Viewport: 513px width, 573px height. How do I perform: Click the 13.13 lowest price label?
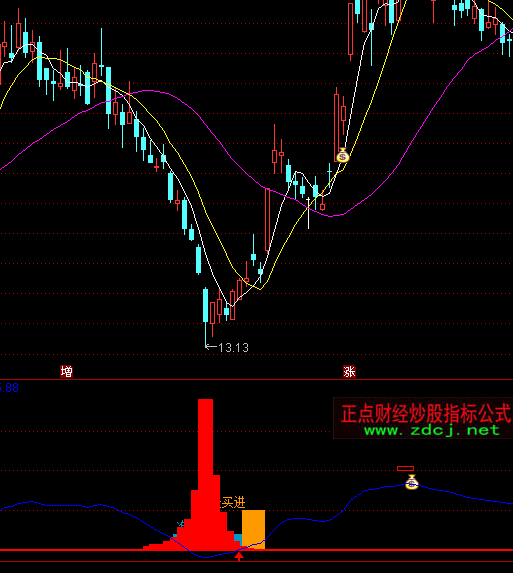coord(233,347)
